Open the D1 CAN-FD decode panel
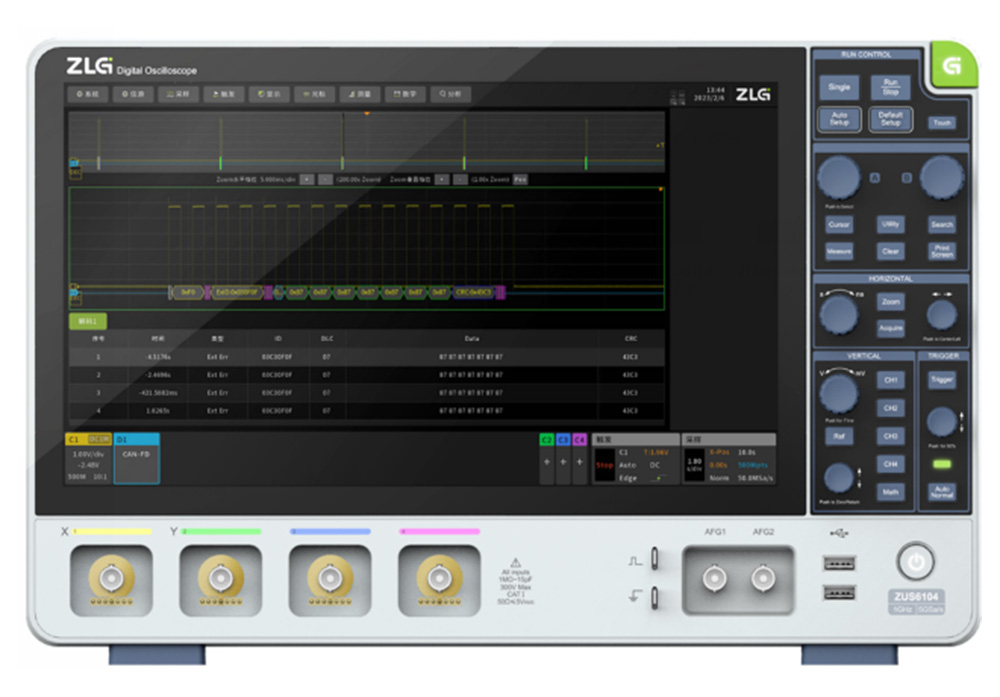The width and height of the screenshot is (1000, 697). point(136,458)
